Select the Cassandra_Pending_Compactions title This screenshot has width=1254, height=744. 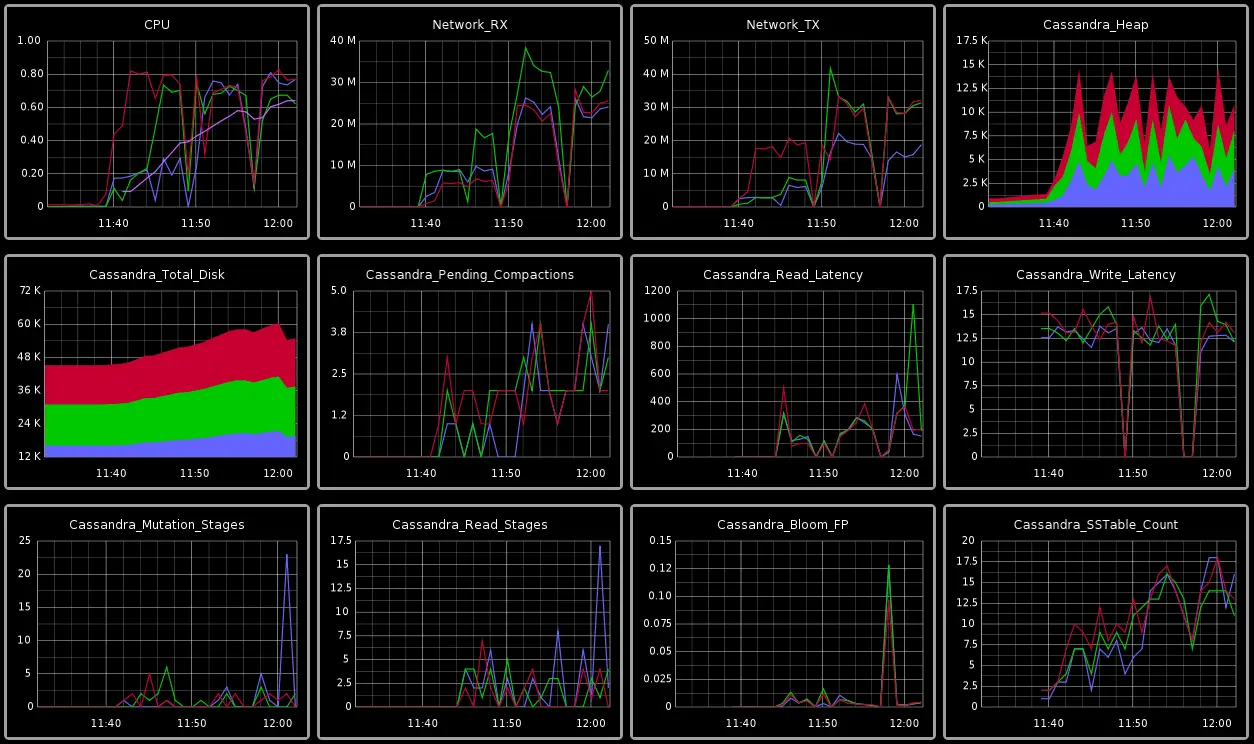coord(470,274)
